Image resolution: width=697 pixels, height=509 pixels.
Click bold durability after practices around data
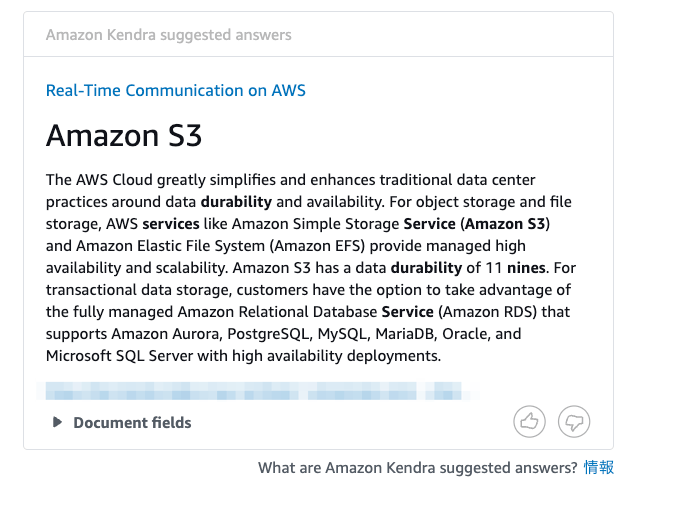(236, 202)
